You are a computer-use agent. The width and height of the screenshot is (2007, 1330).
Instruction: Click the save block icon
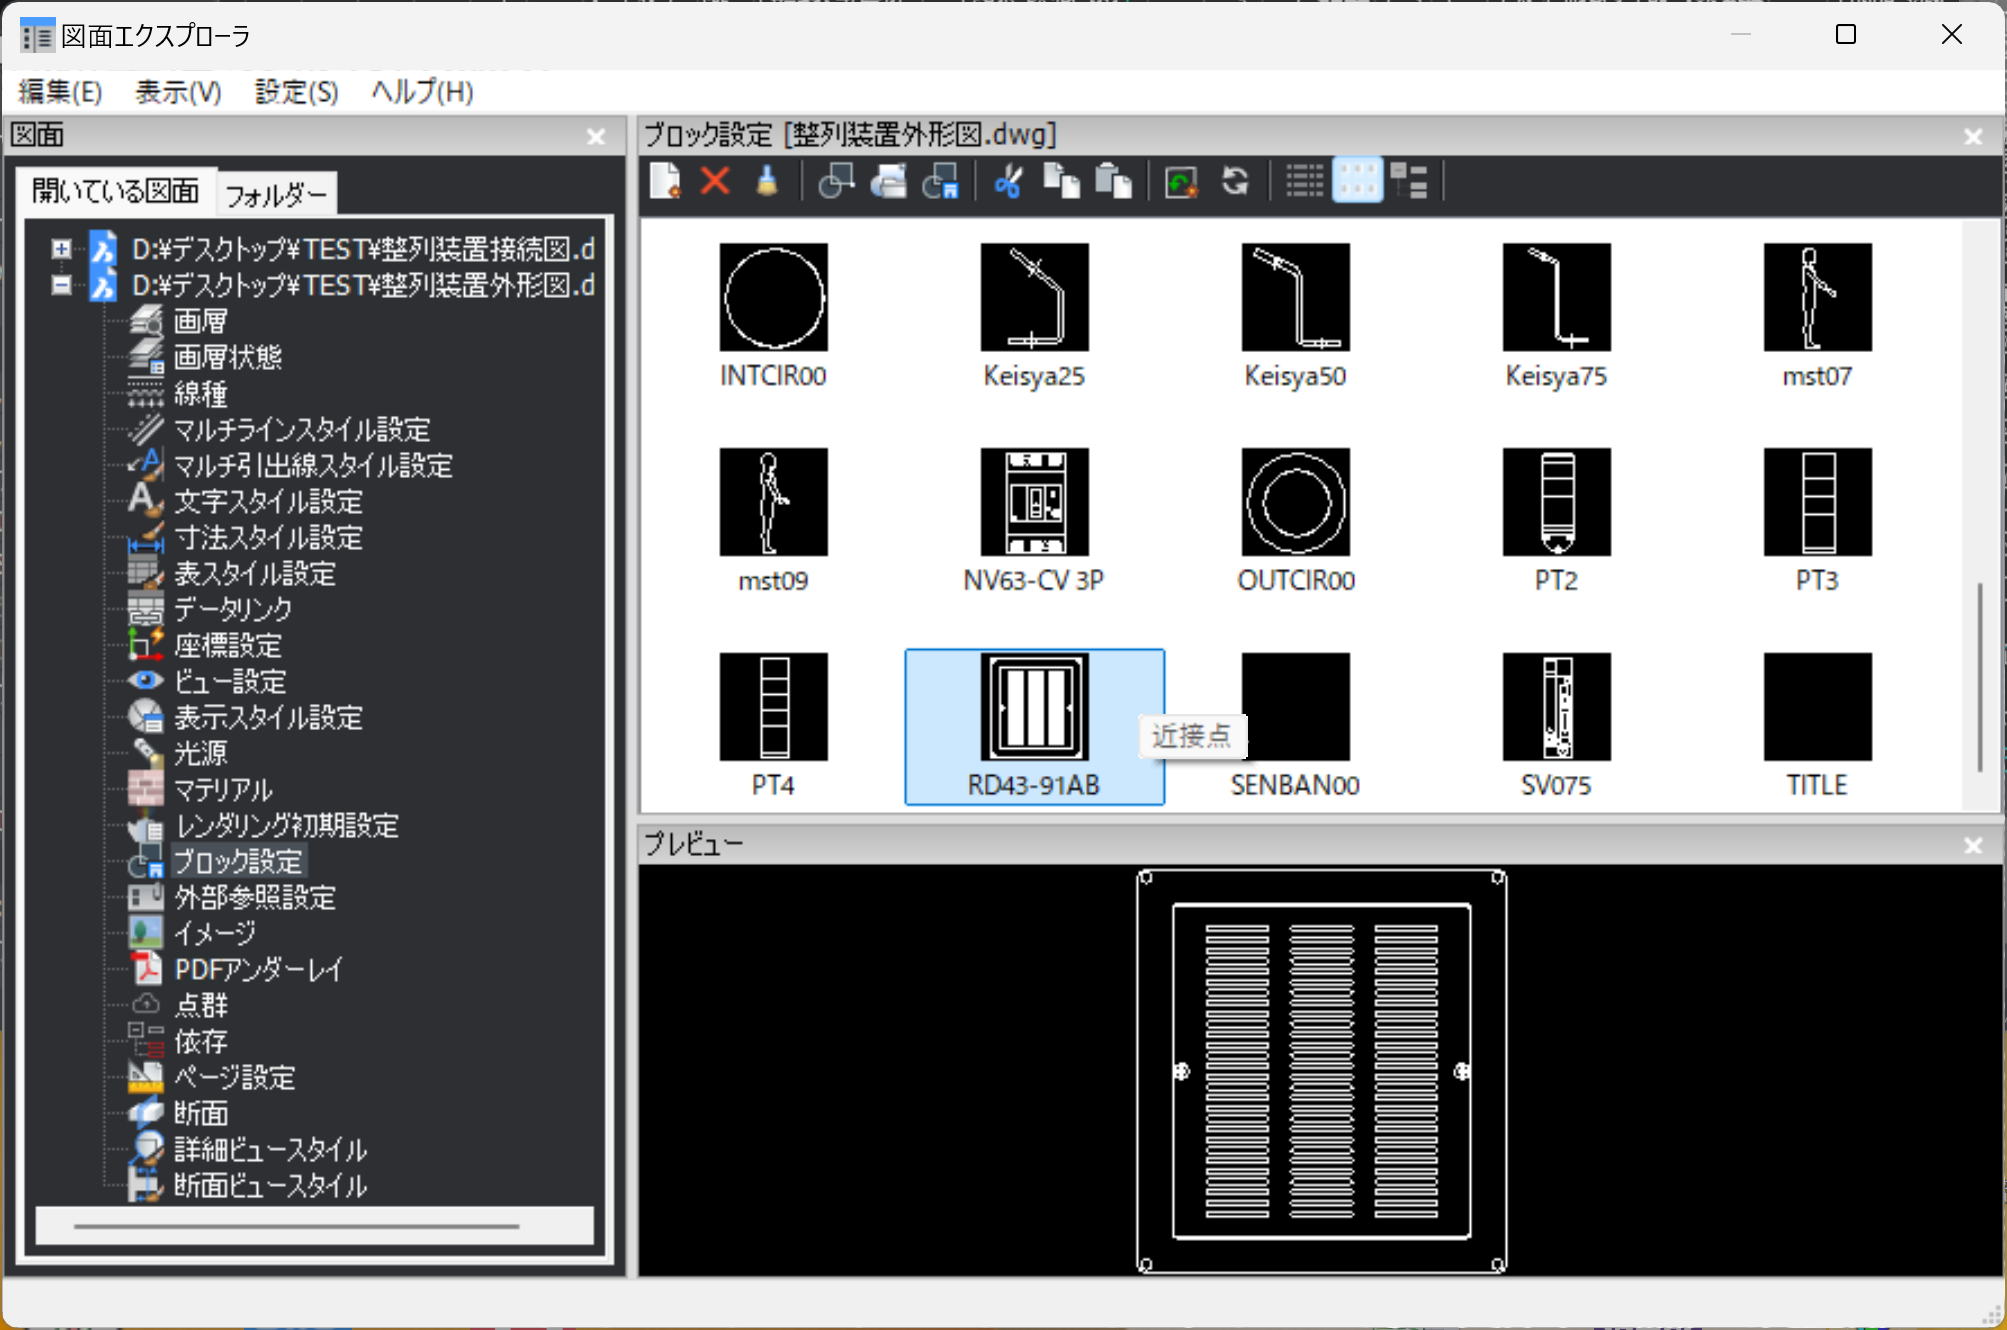point(940,182)
